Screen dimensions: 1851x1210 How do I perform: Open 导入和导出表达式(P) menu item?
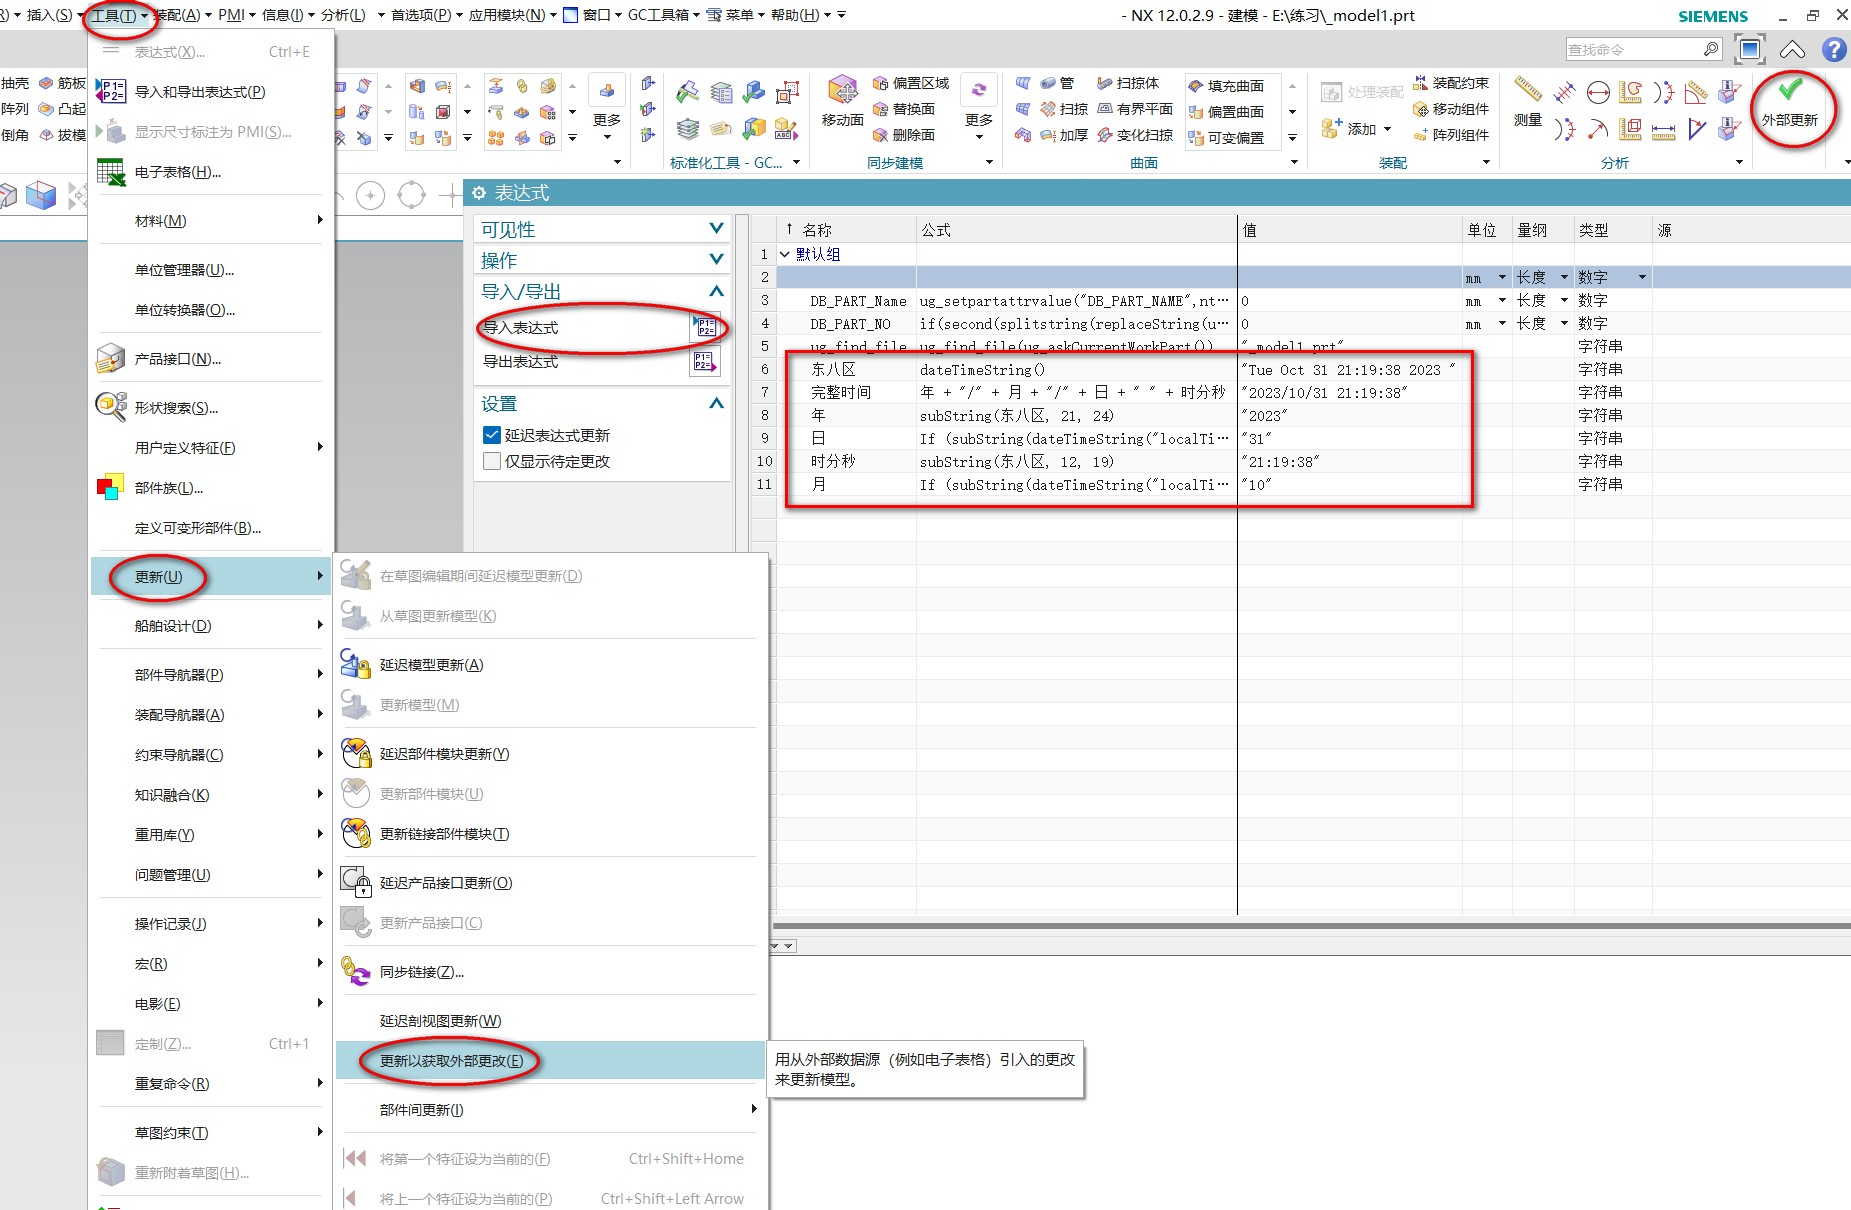(x=200, y=92)
